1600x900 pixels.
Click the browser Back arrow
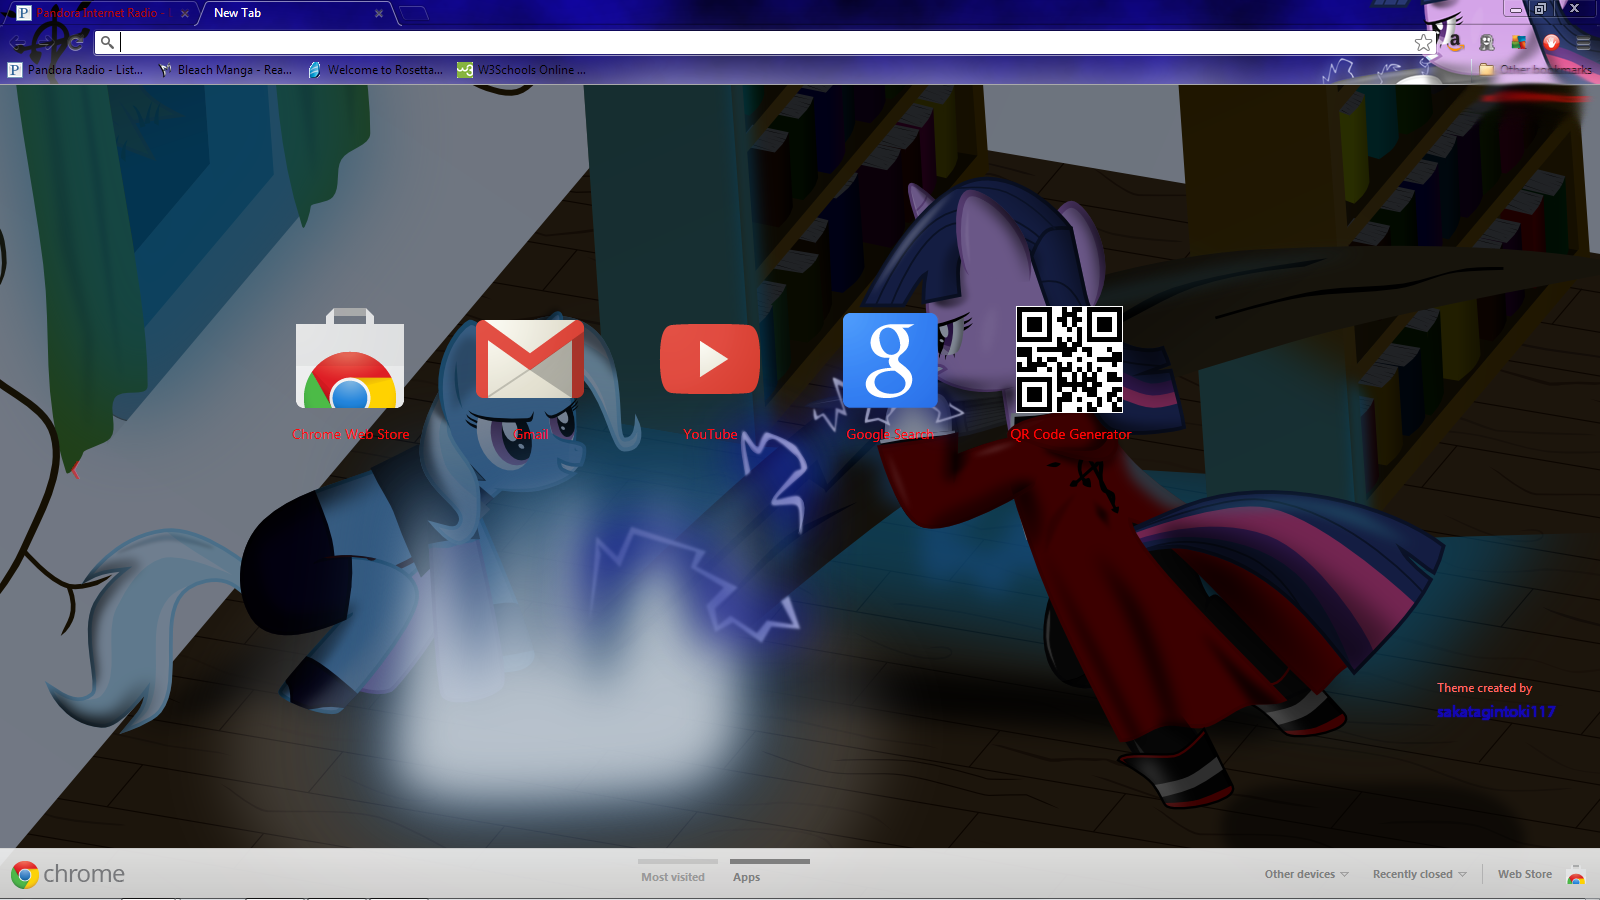pos(18,43)
